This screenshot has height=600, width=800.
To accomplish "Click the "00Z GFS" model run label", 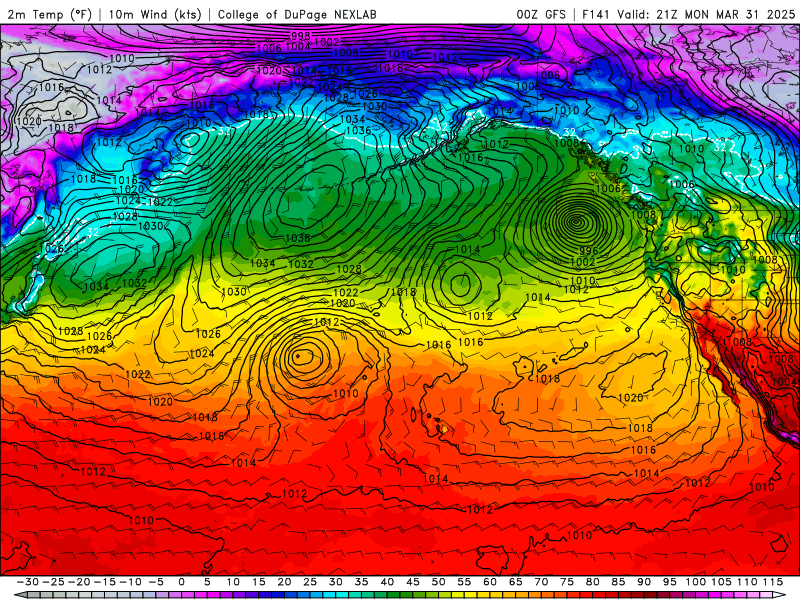I will tap(541, 14).
